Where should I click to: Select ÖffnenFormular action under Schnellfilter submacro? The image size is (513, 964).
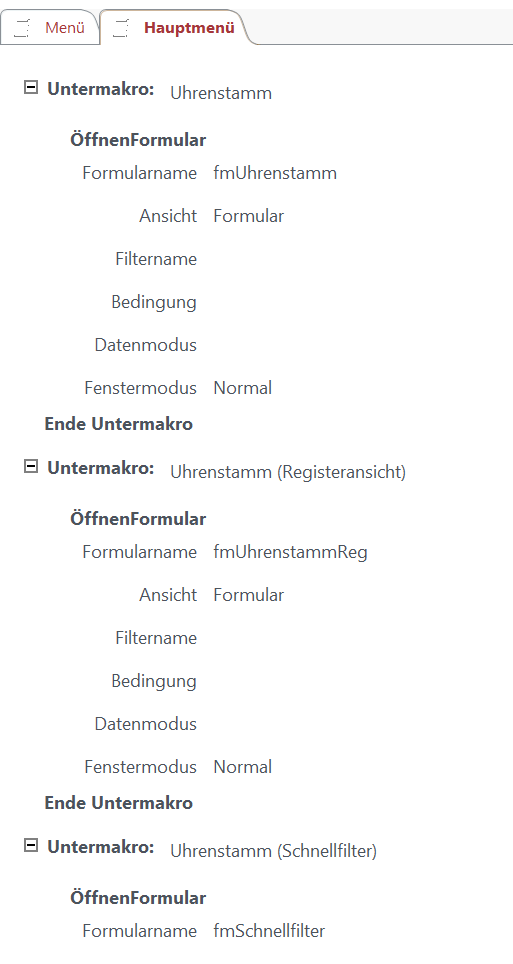[138, 898]
